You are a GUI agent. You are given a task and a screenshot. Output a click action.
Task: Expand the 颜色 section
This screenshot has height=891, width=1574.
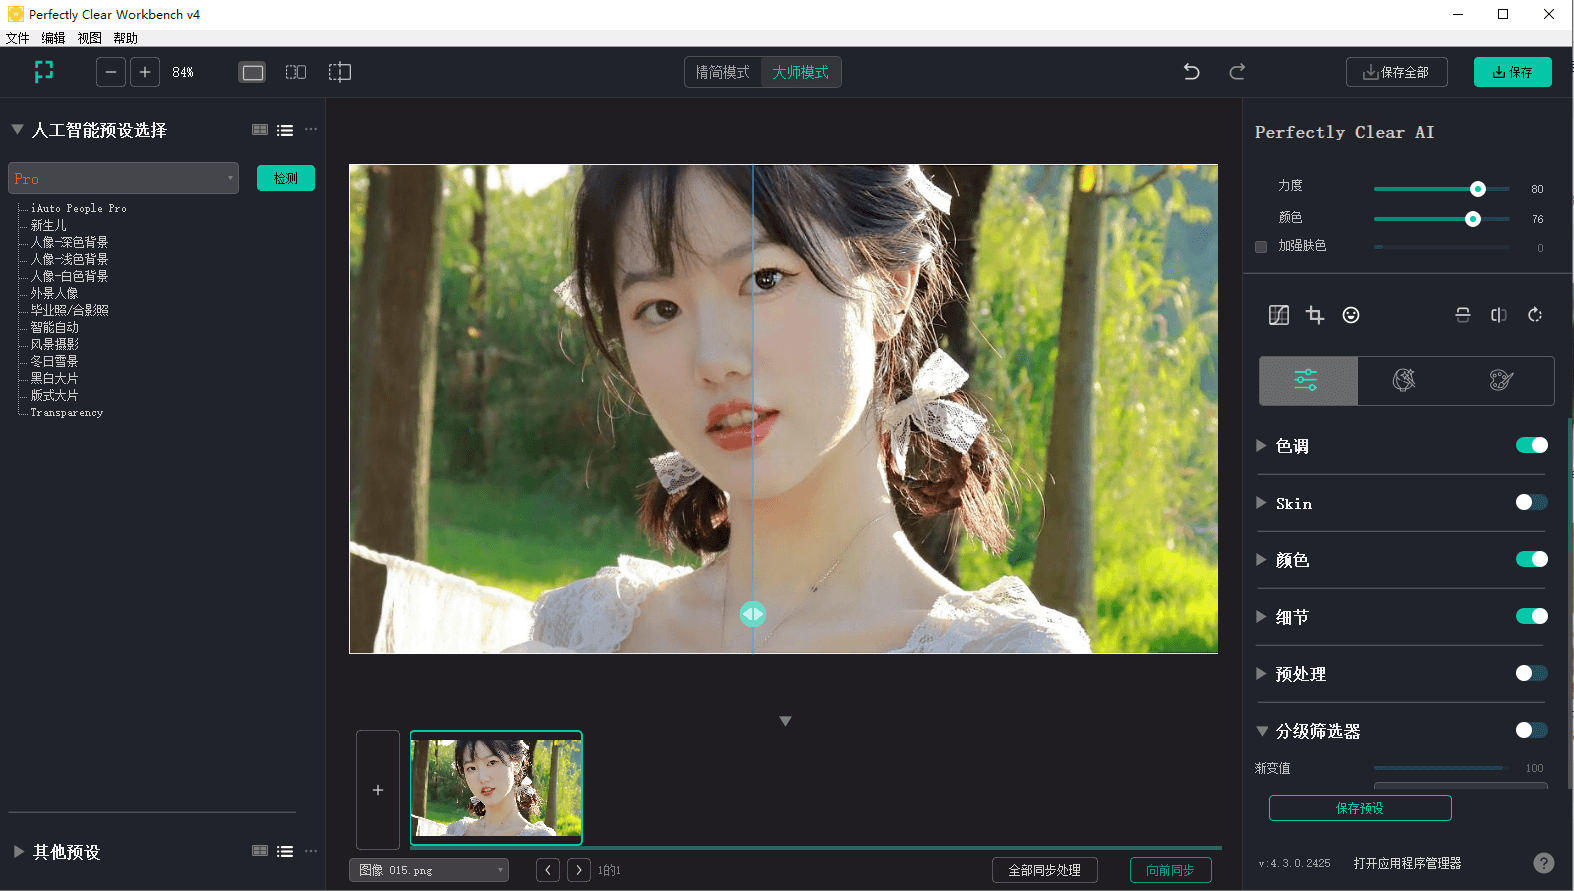[x=1261, y=560]
